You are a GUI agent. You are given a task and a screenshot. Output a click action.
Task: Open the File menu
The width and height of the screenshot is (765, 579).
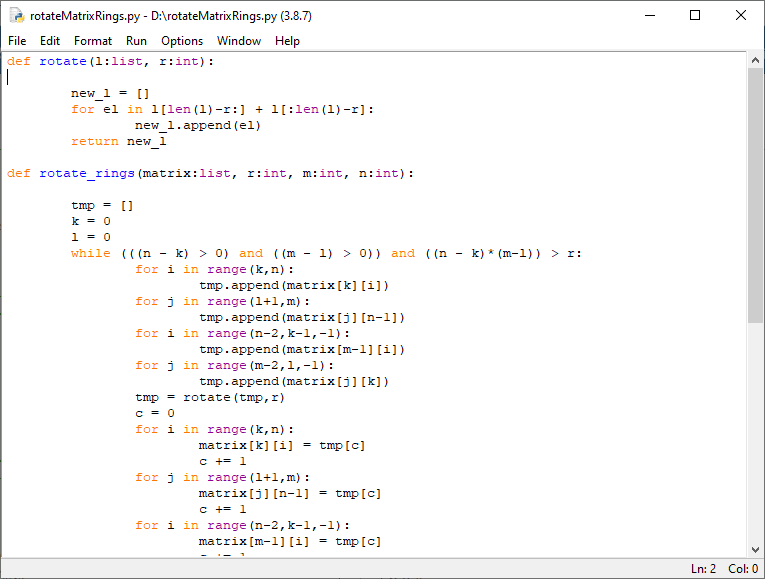tap(17, 41)
